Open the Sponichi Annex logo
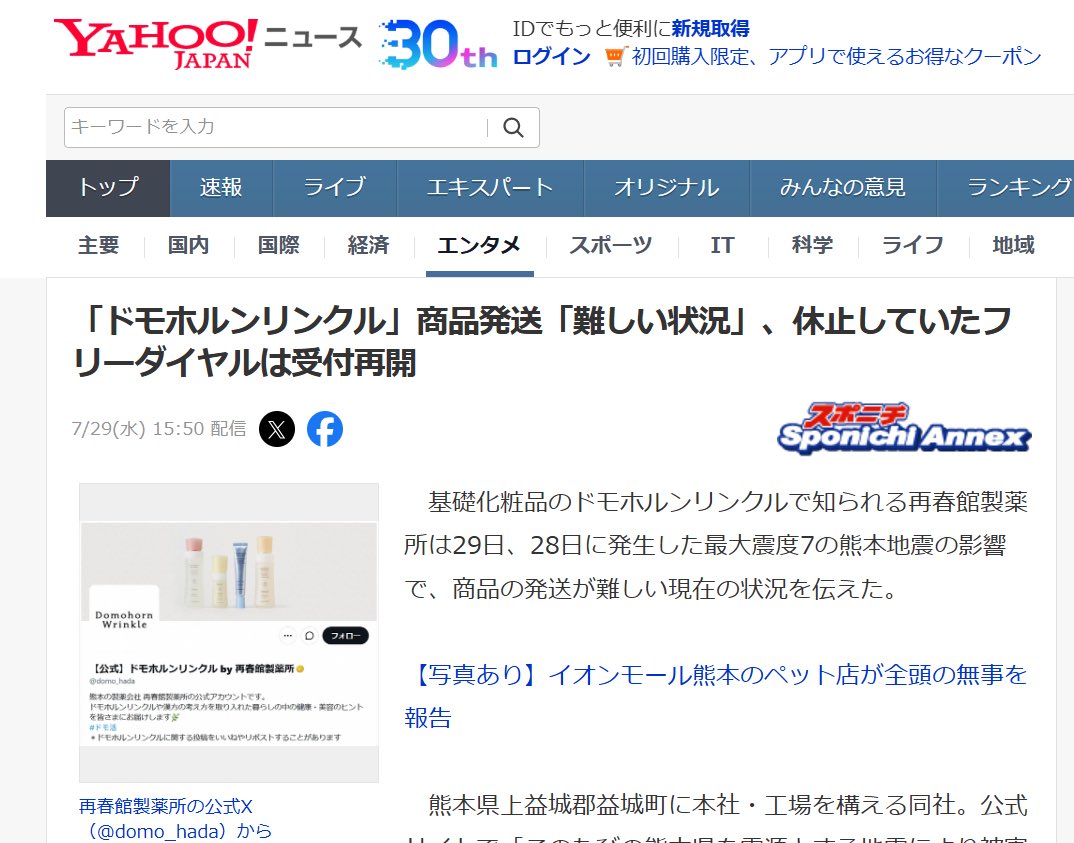This screenshot has height=843, width=1074. pos(904,428)
